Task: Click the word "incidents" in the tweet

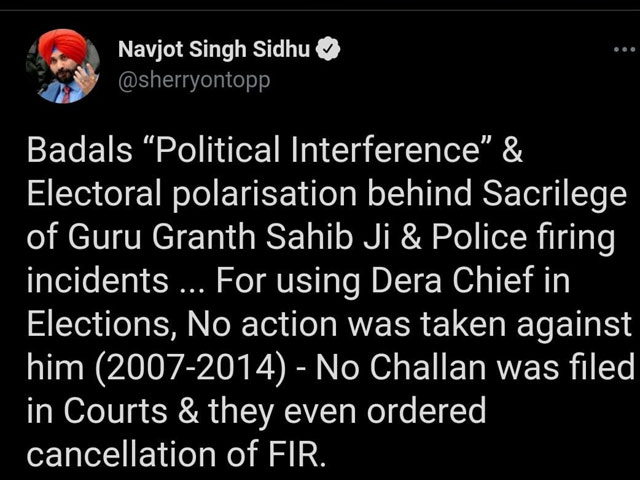Action: 98,281
